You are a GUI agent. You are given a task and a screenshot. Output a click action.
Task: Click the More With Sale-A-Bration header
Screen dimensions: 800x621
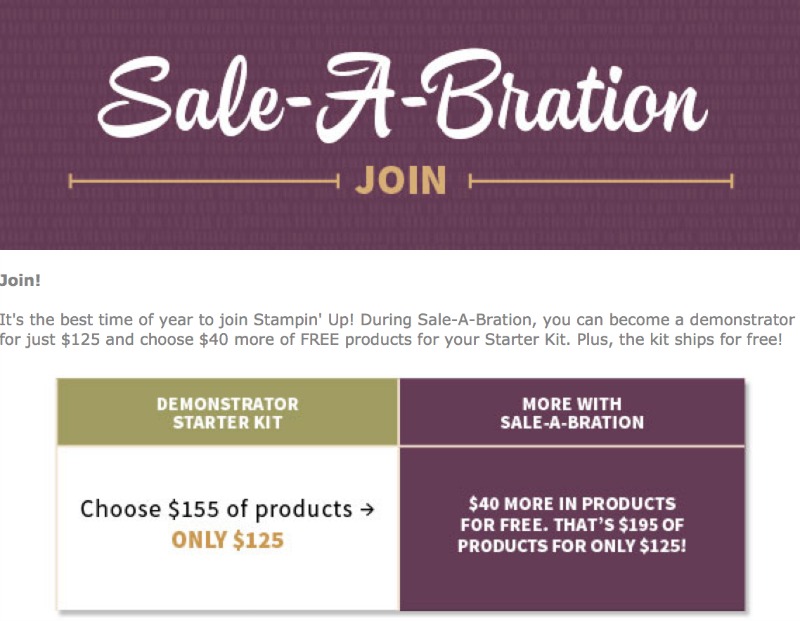(x=572, y=413)
